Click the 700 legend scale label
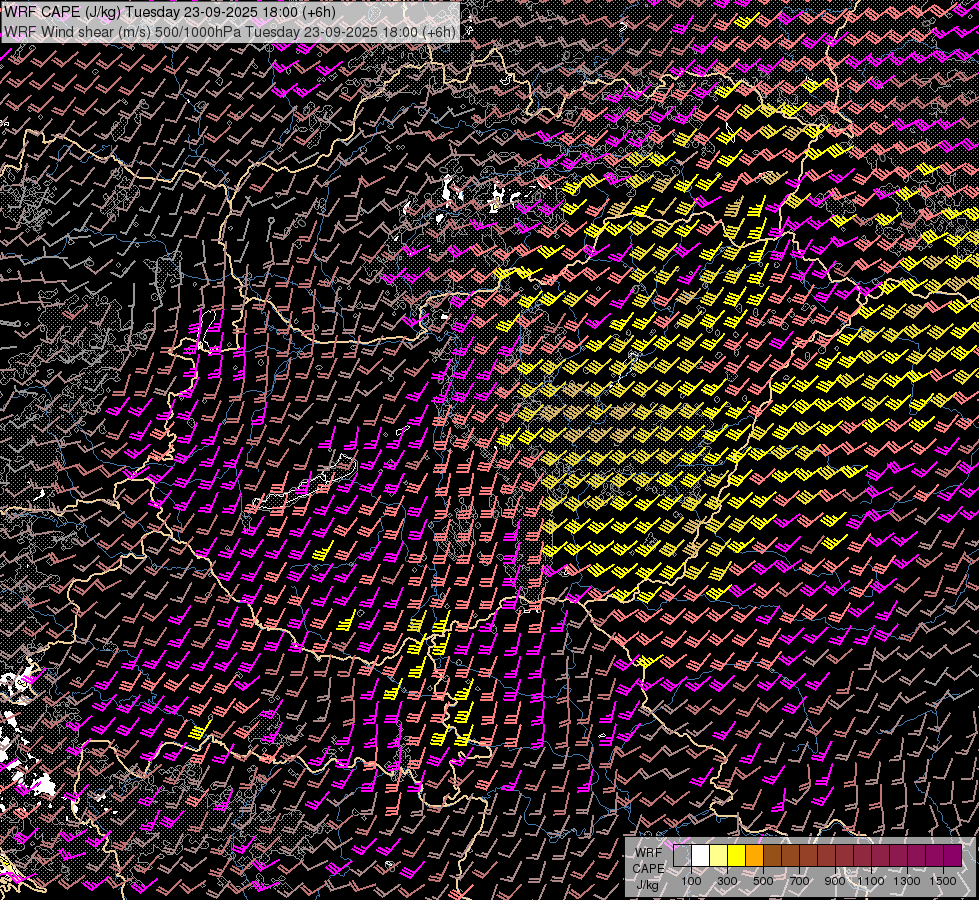This screenshot has height=900, width=979. (799, 881)
